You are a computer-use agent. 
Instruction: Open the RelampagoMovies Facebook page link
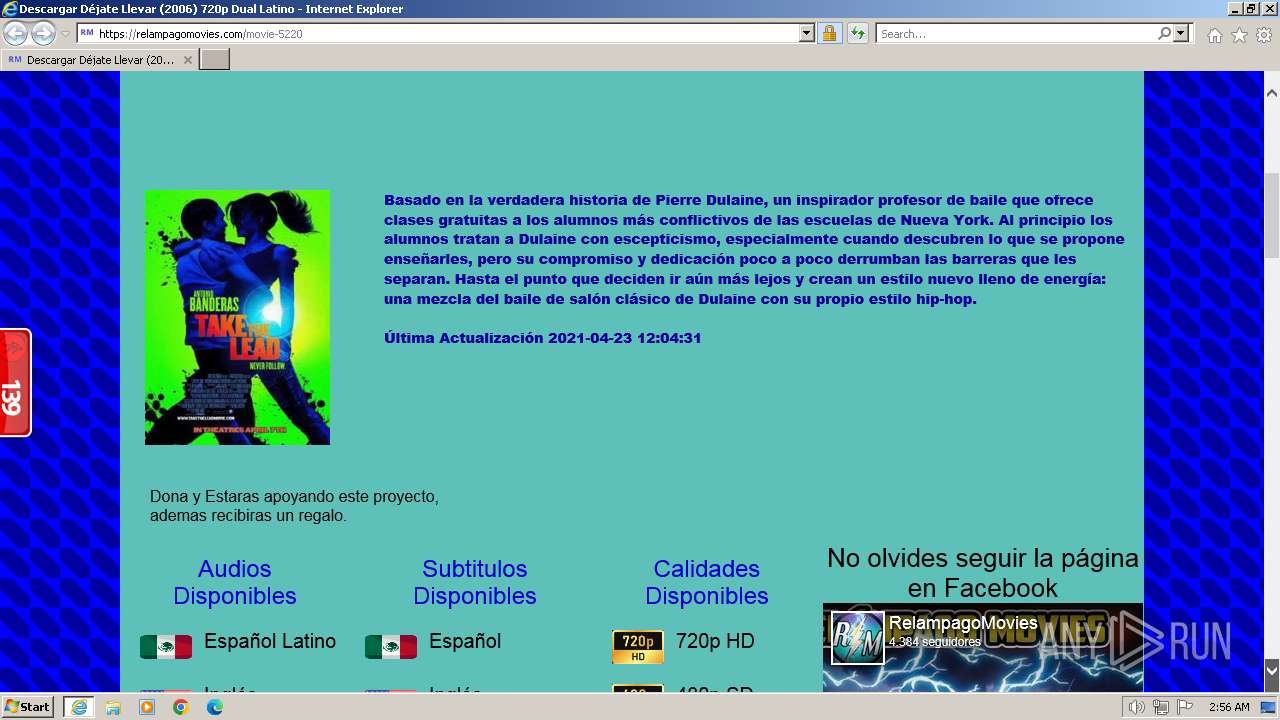pyautogui.click(x=963, y=623)
